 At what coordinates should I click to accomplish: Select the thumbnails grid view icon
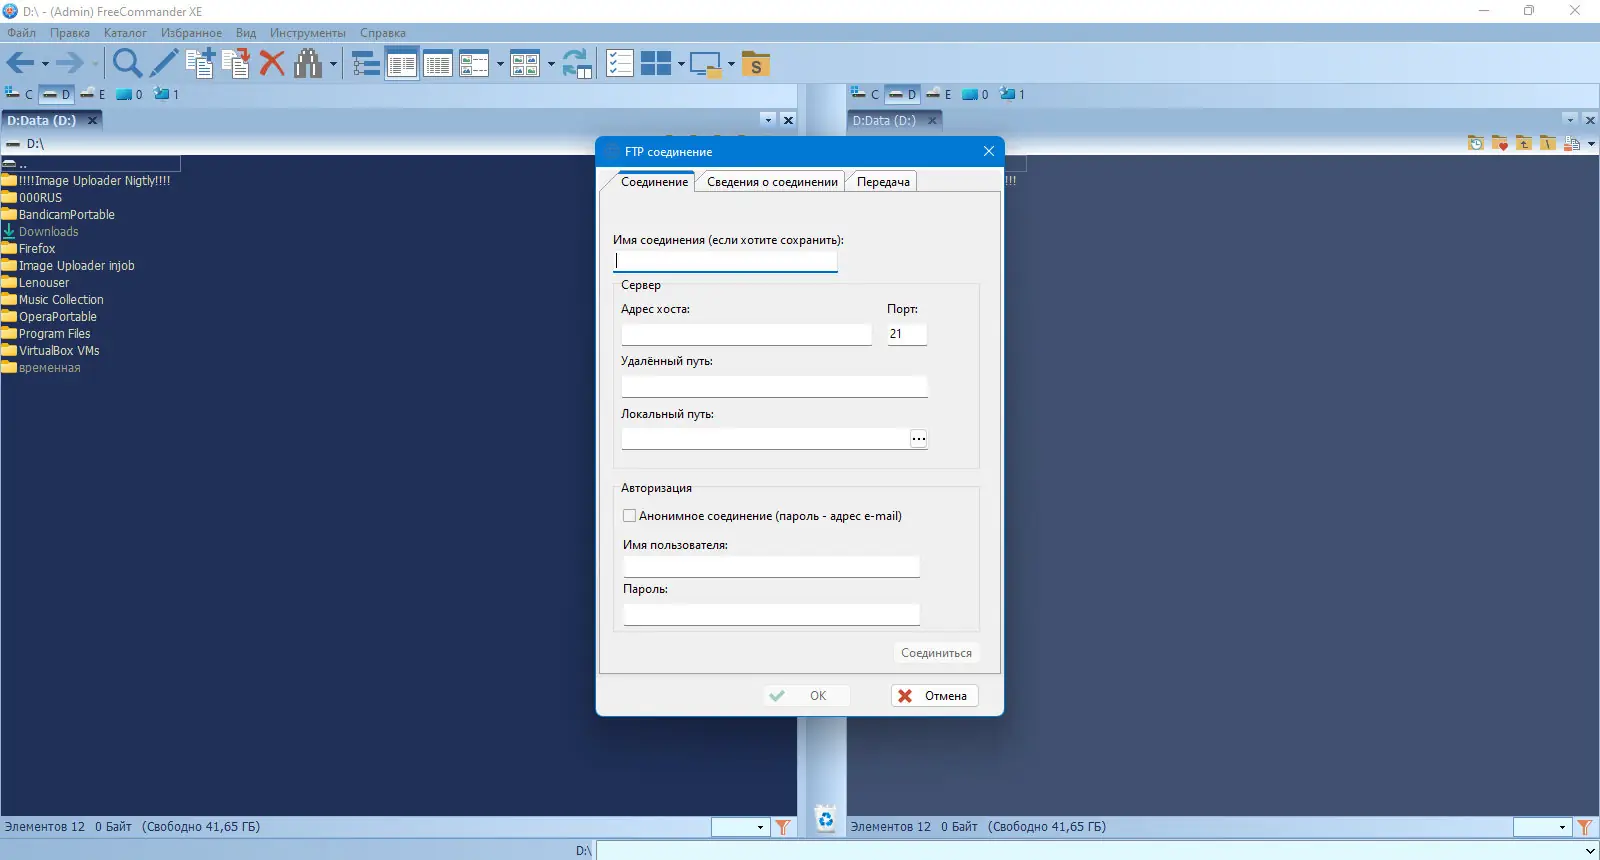(x=525, y=64)
